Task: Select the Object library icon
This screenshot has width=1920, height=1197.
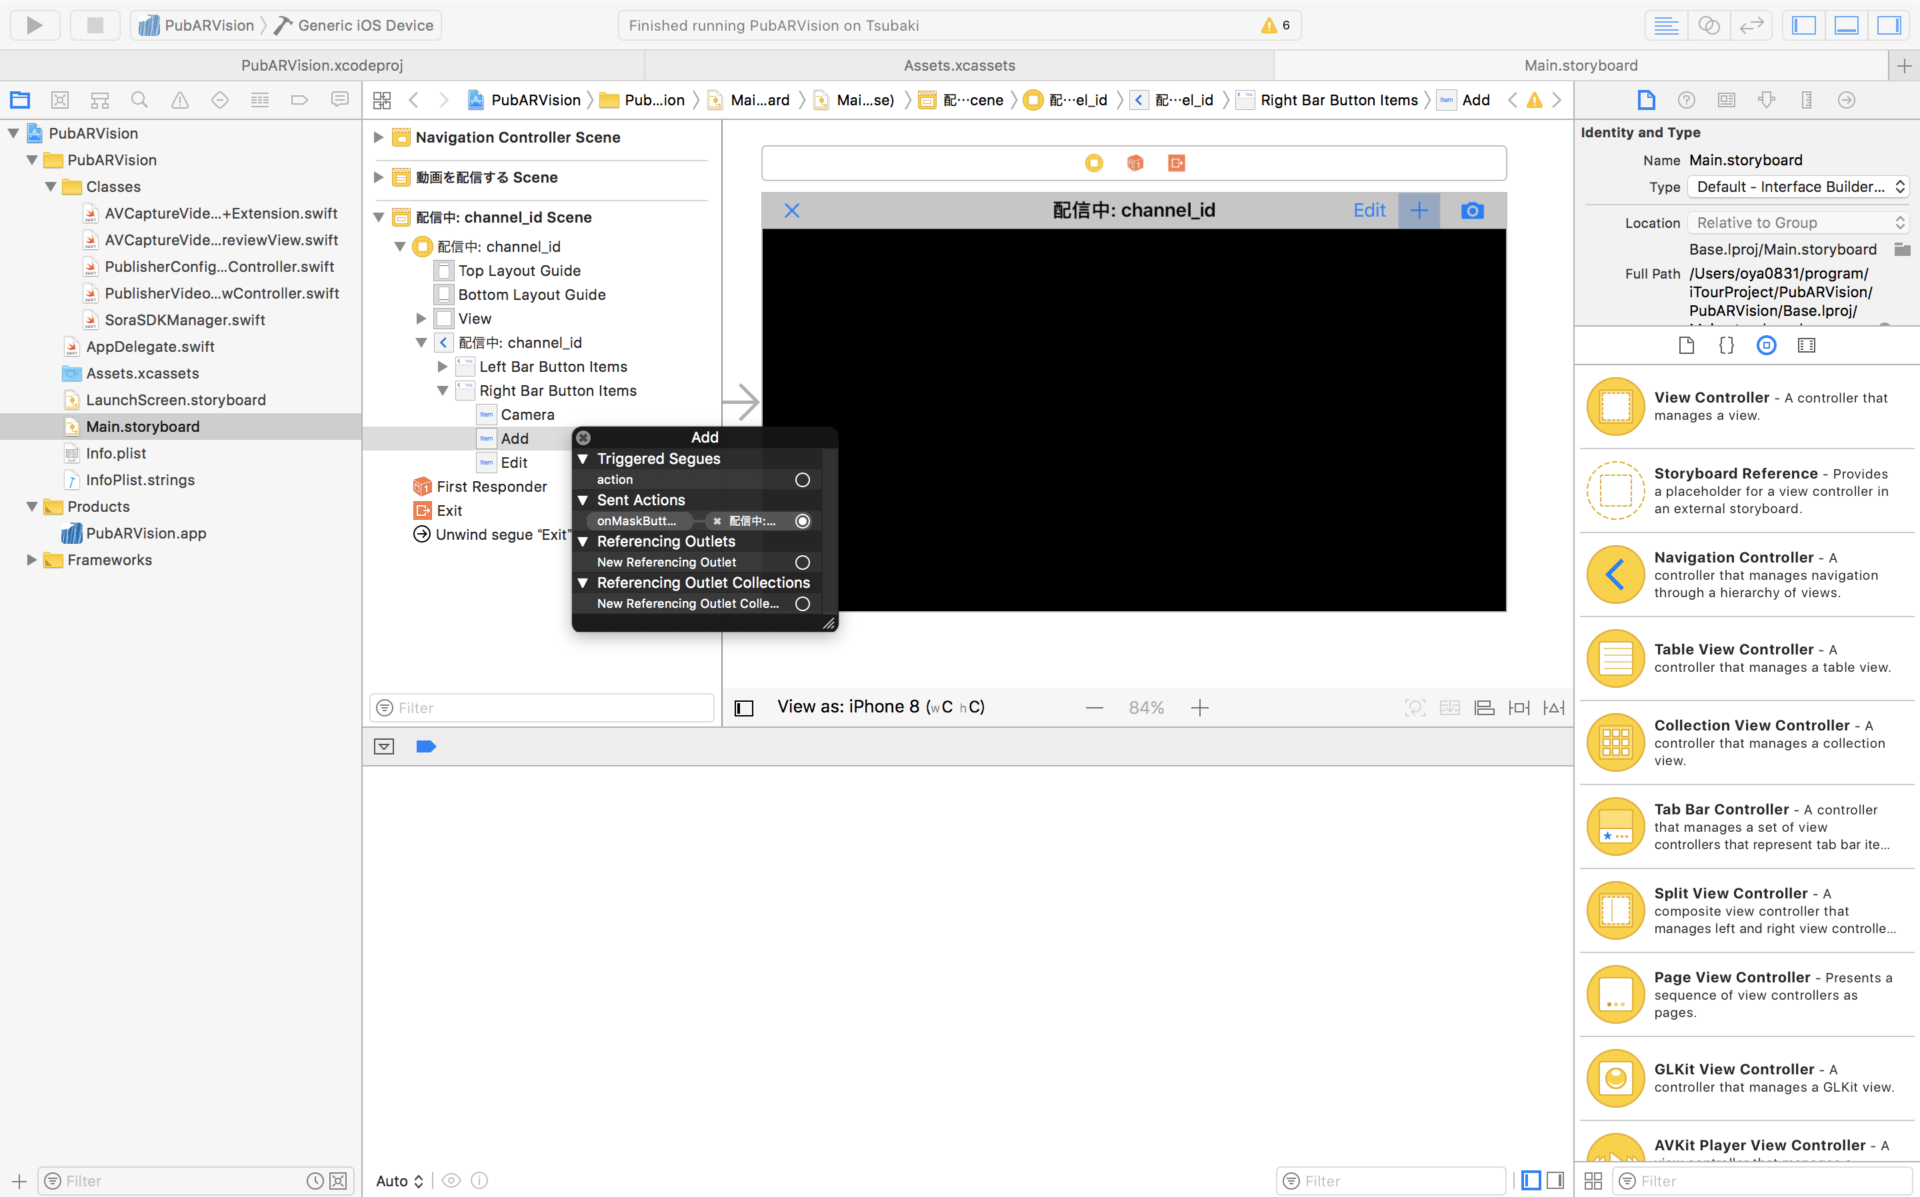Action: [x=1766, y=345]
